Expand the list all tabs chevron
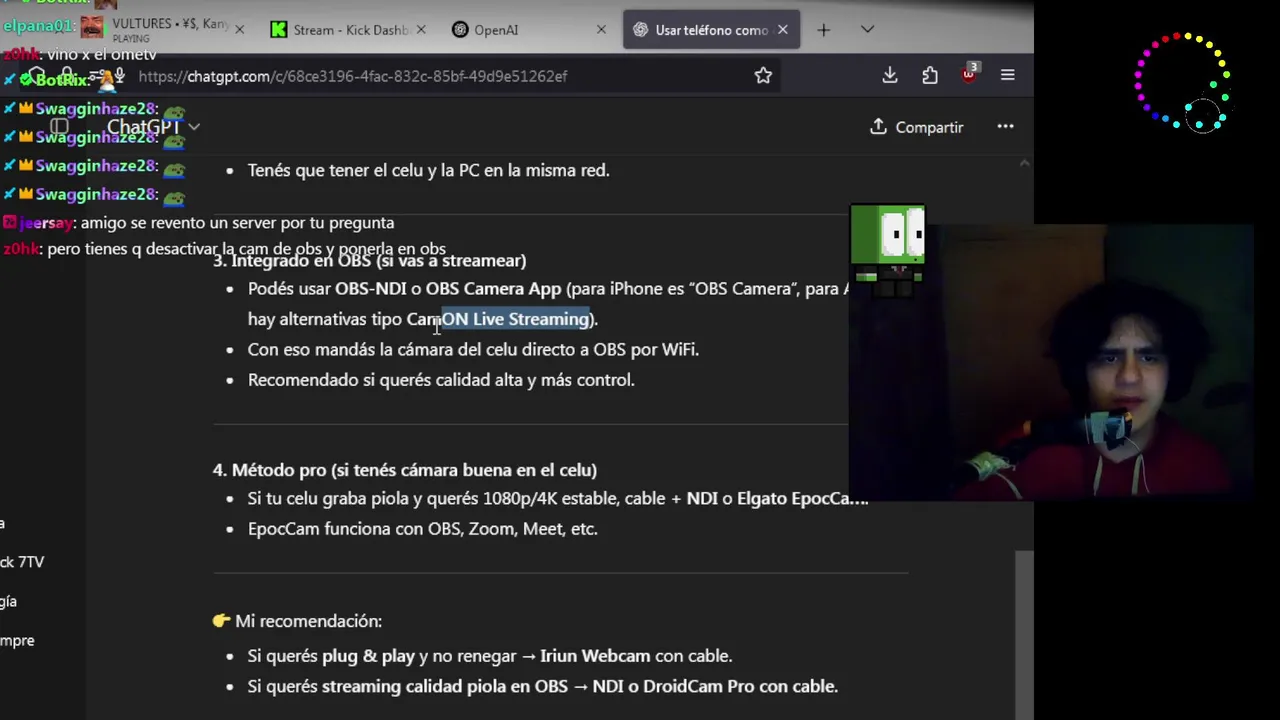This screenshot has width=1280, height=720. click(867, 30)
